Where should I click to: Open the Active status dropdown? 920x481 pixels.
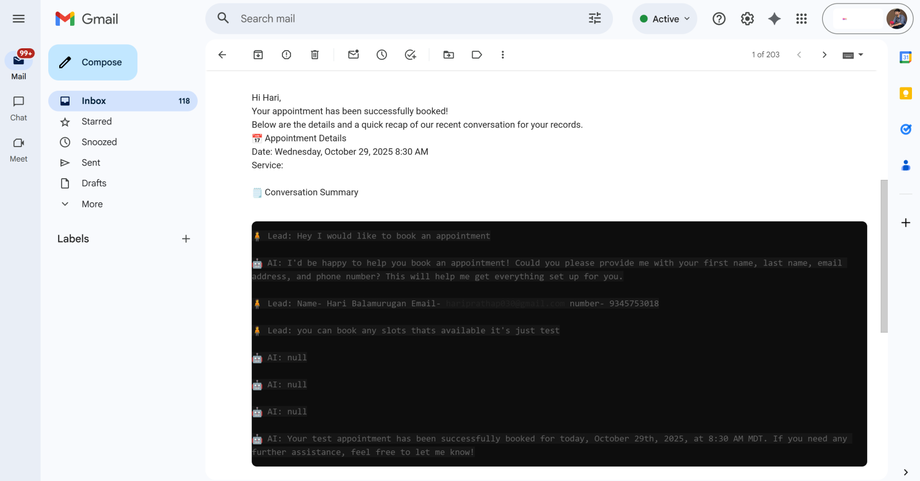pos(665,19)
